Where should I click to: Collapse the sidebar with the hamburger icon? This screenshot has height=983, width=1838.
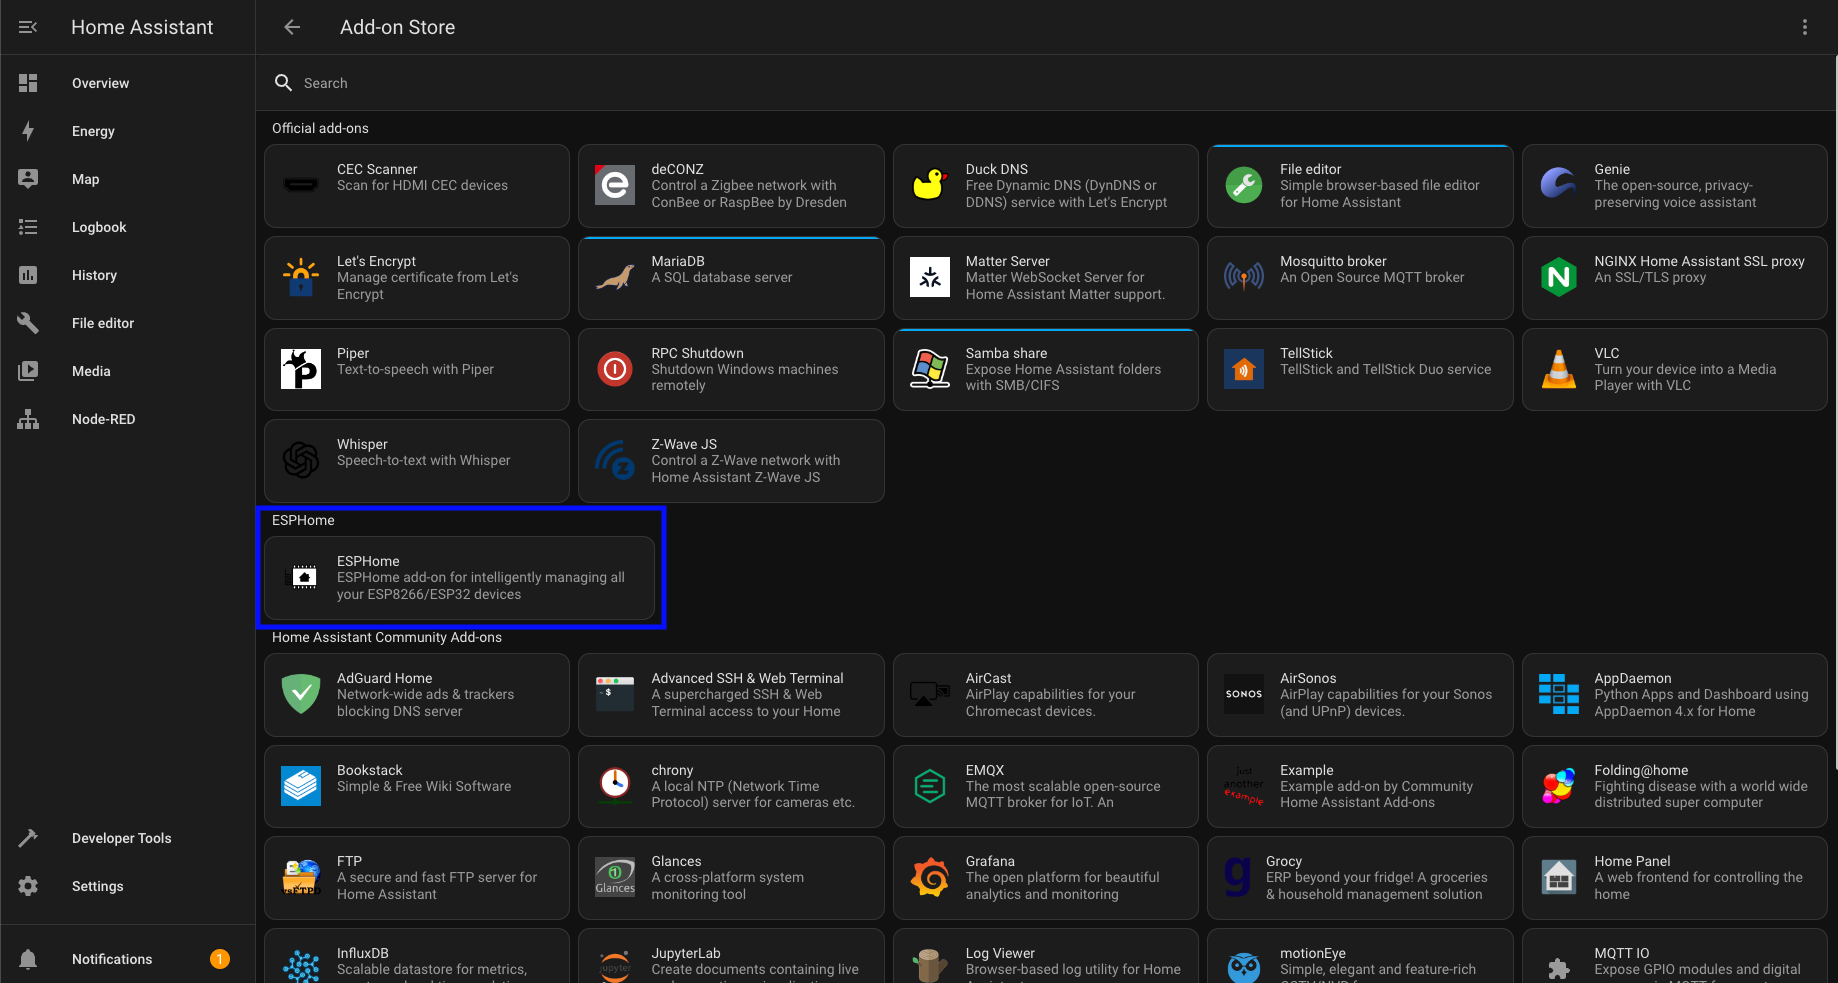point(28,27)
